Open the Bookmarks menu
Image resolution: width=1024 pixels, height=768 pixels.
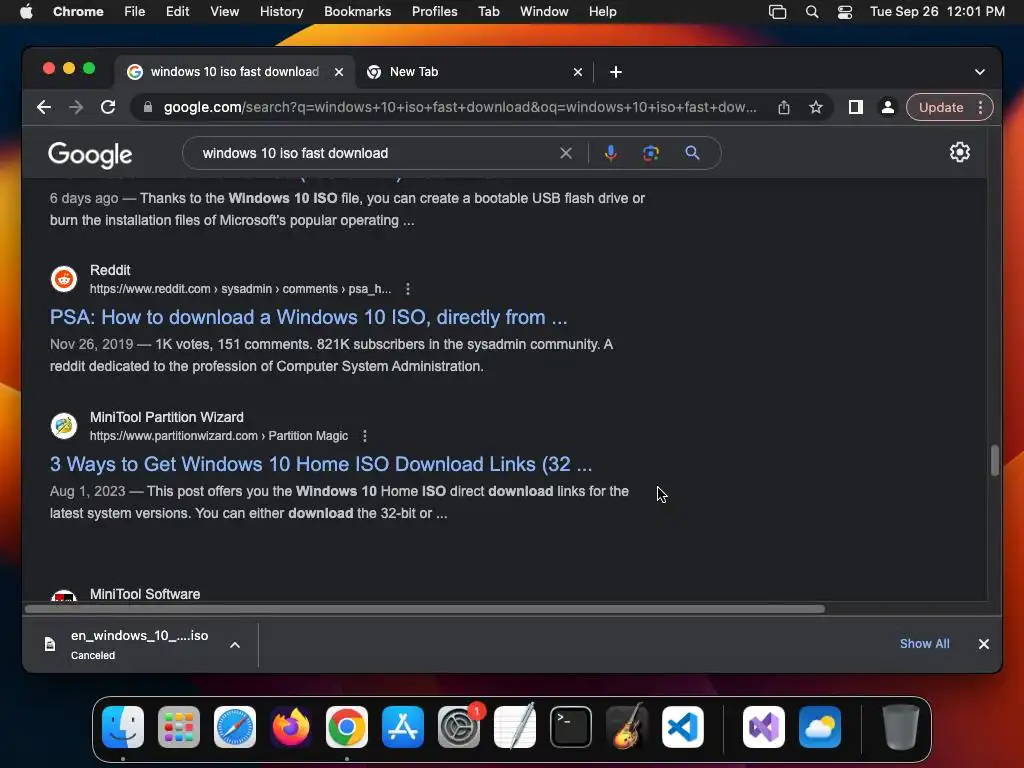[x=358, y=12]
